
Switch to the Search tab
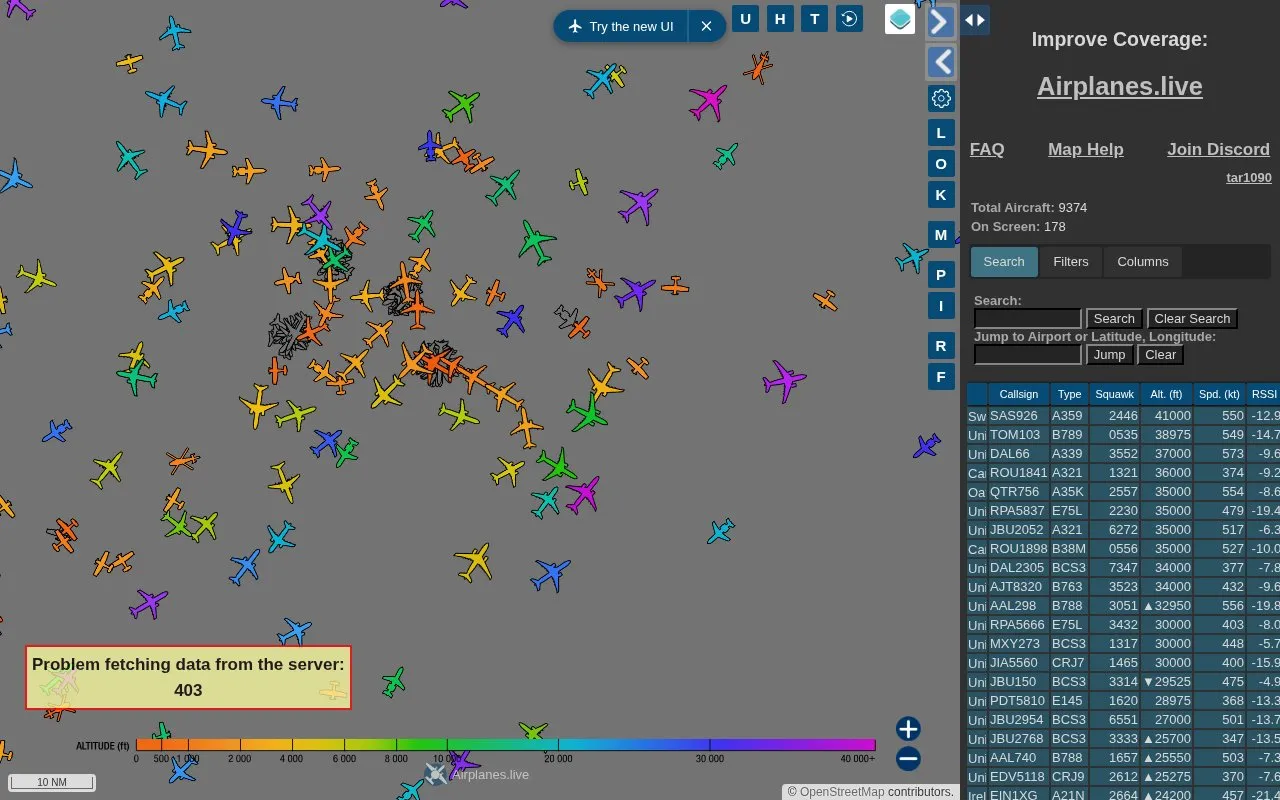1004,262
